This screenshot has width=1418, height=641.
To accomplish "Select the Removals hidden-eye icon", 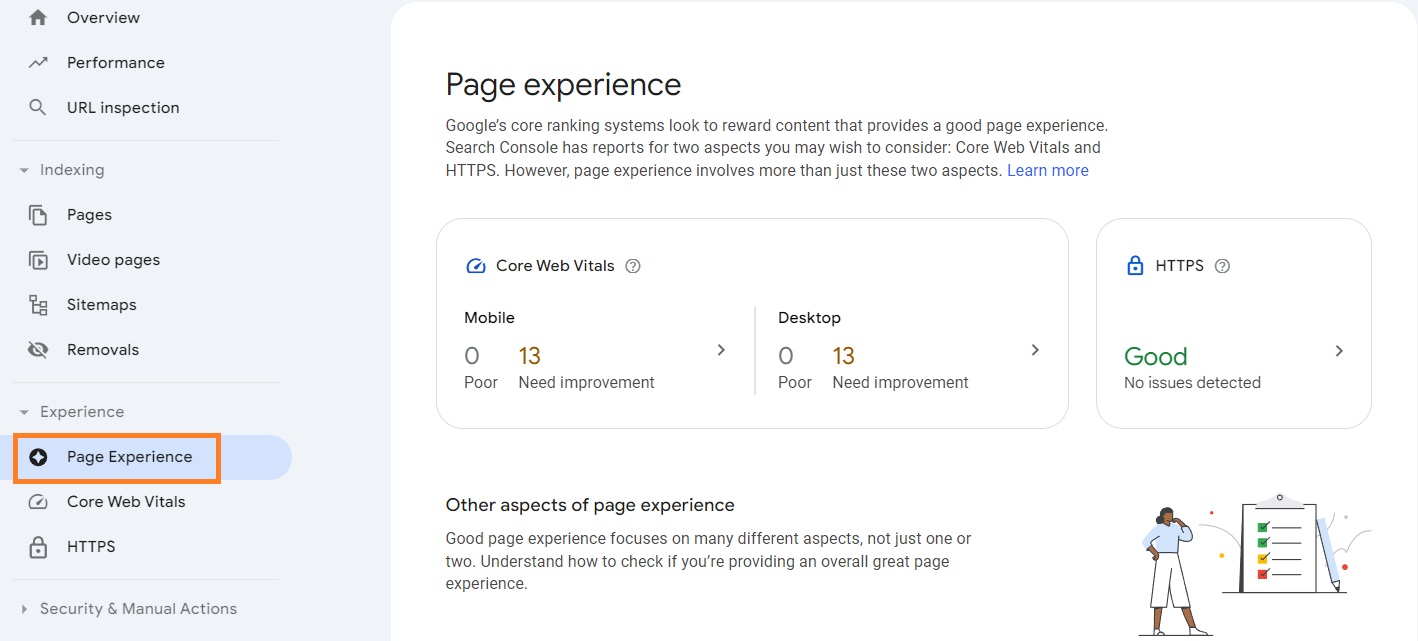I will pos(38,349).
